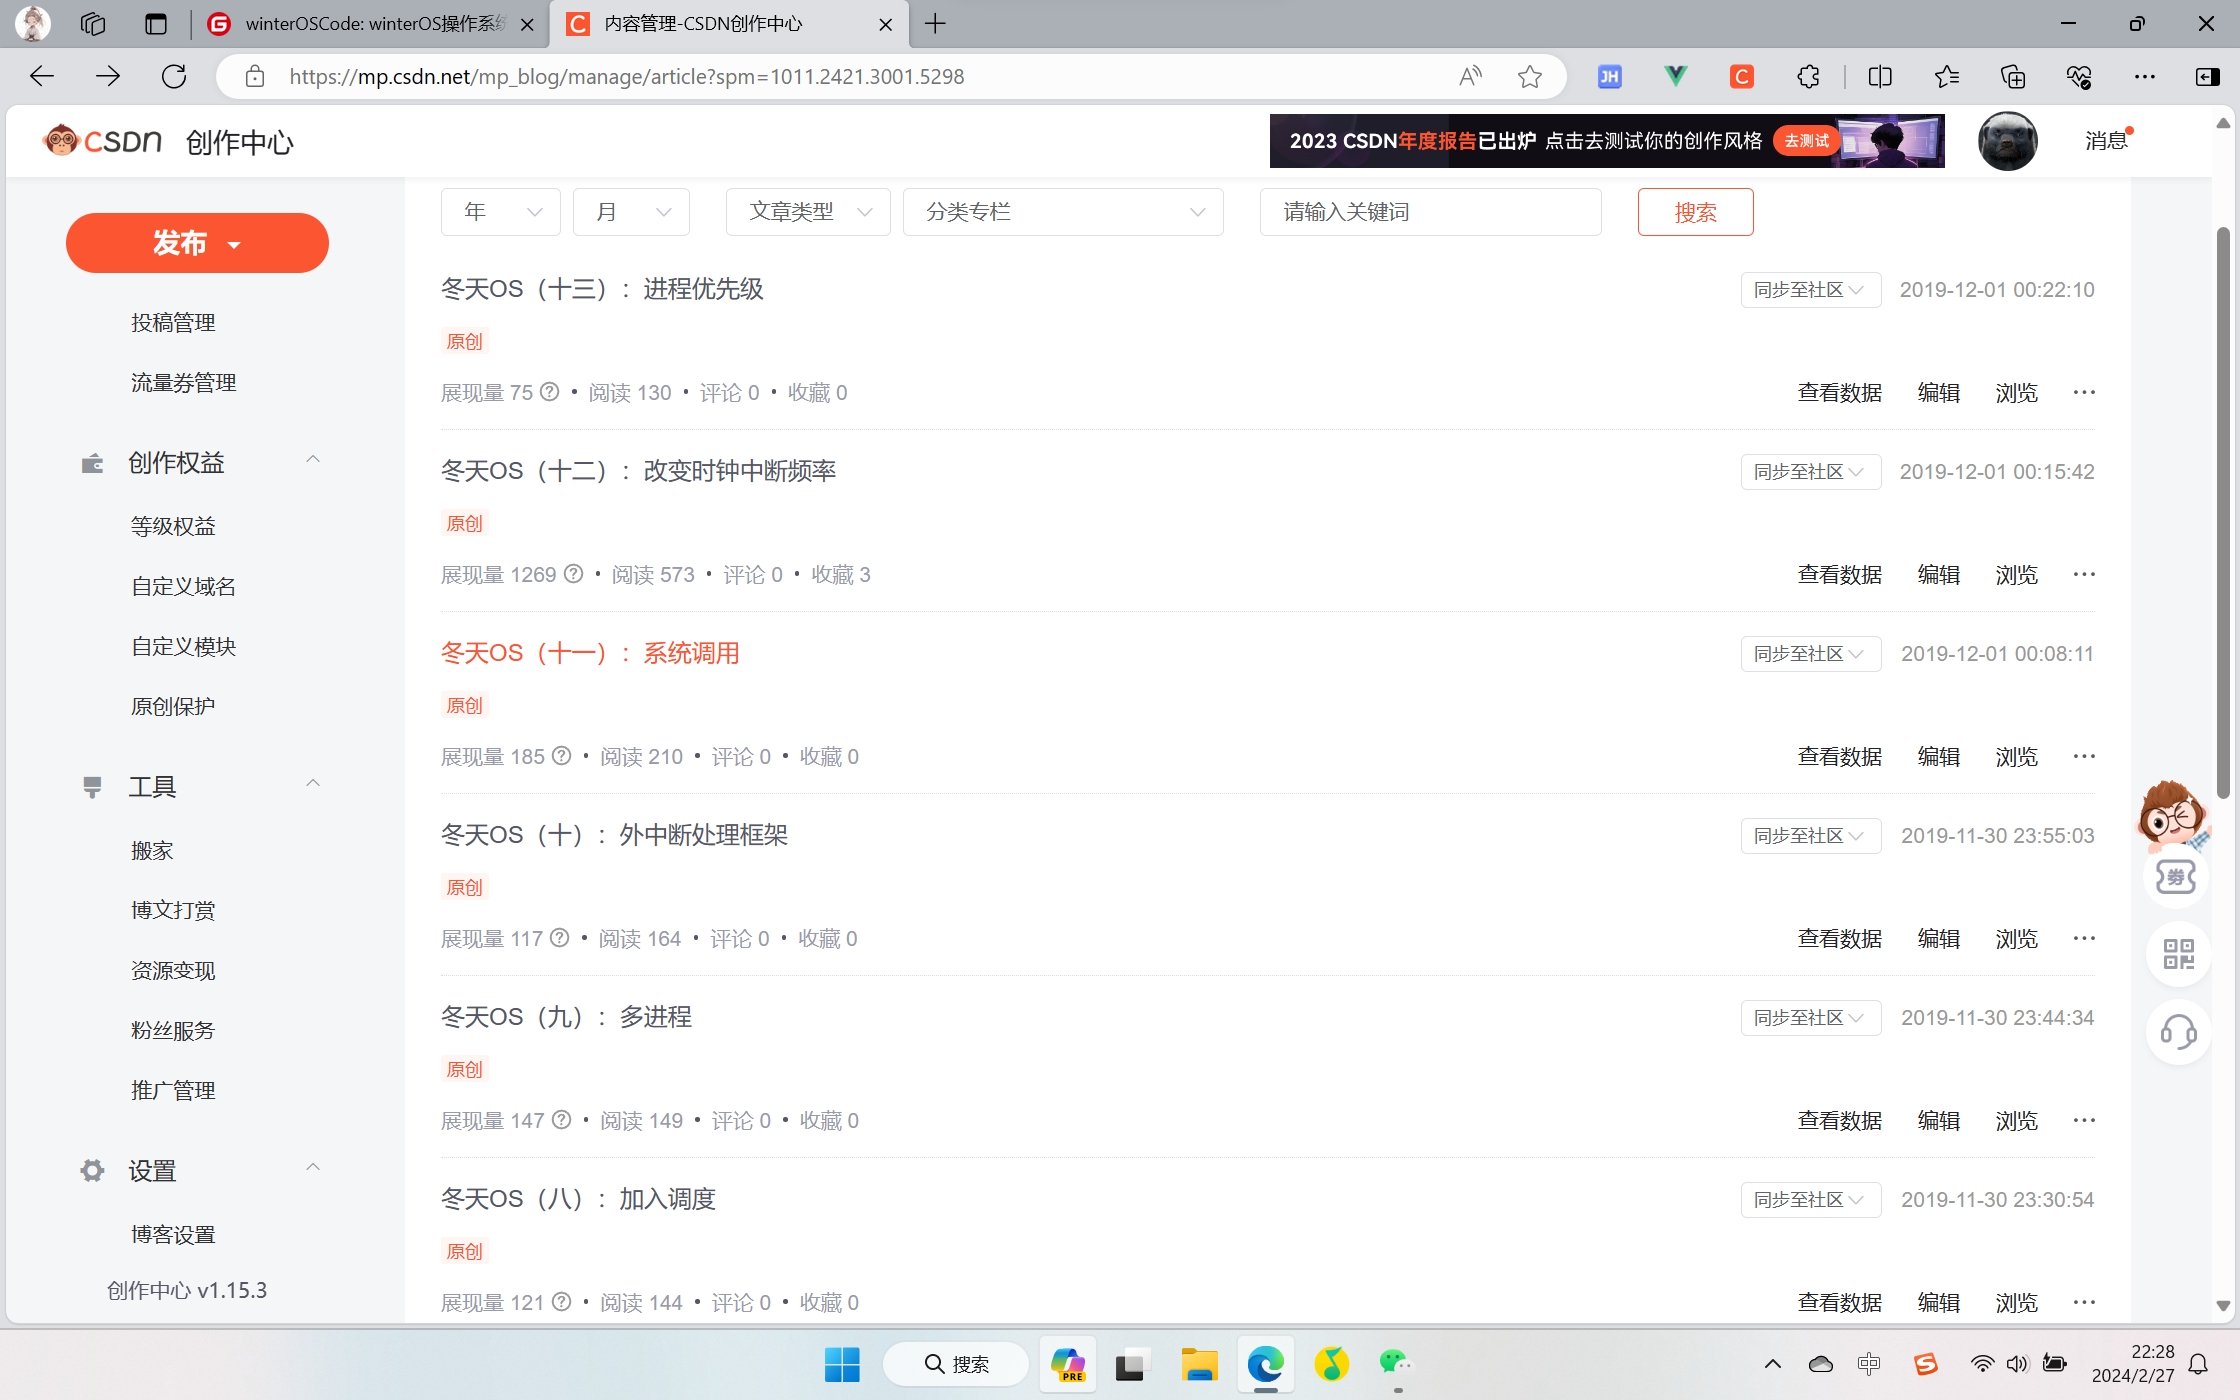
Task: Open more options for 系统调用 article
Action: [x=2084, y=756]
